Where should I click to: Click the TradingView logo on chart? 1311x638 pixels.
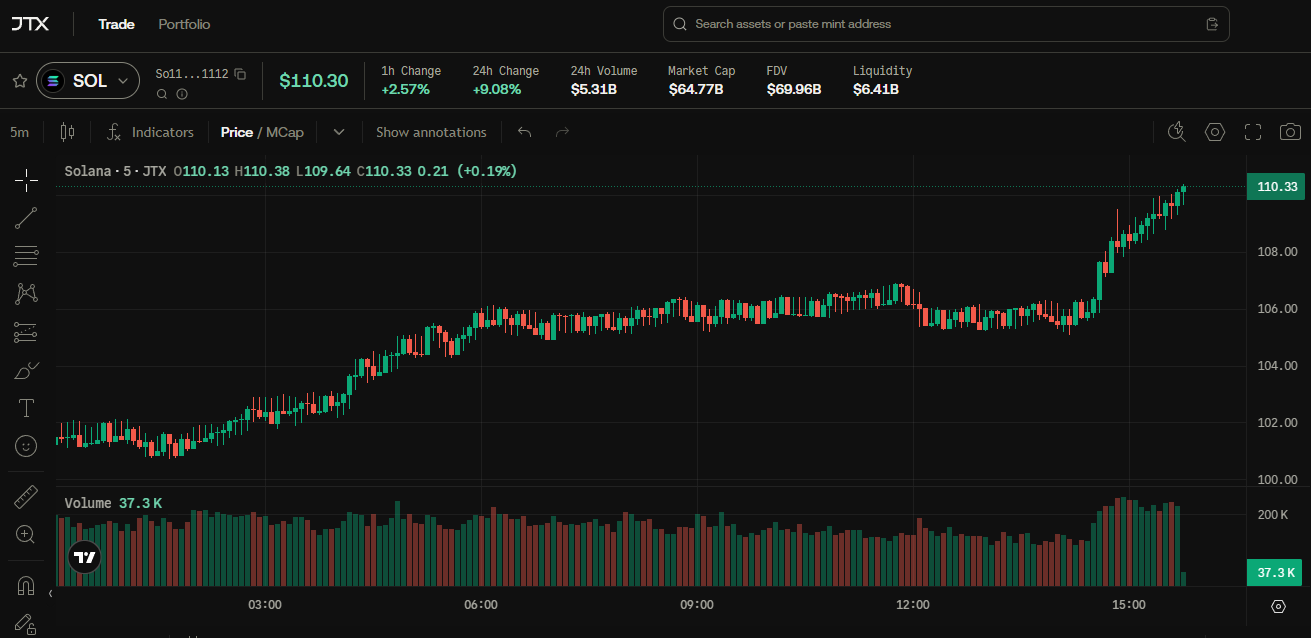pos(85,558)
